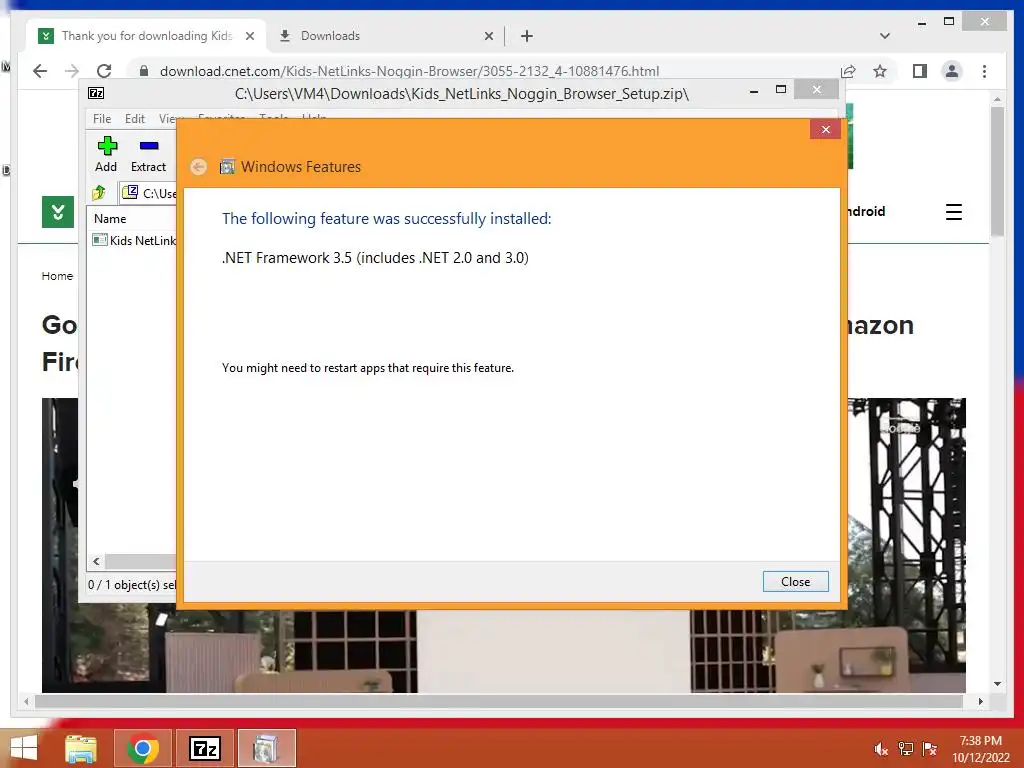
Task: Close the Windows Features dialog with red X
Action: (x=825, y=129)
